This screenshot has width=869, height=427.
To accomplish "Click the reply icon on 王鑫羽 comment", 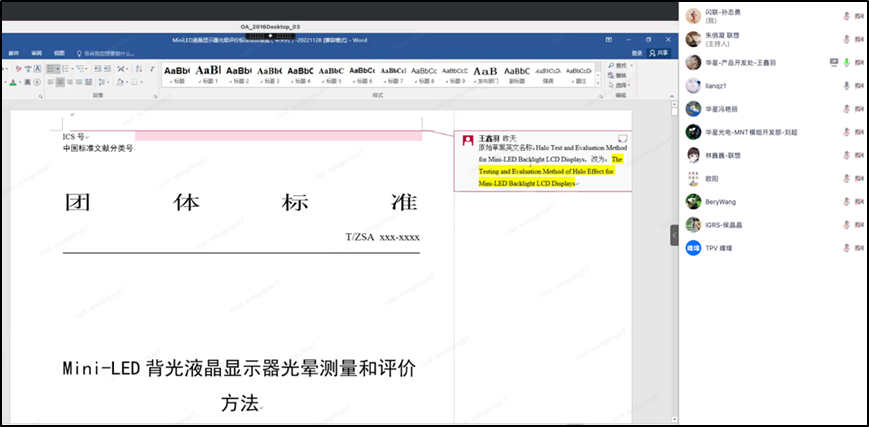I will point(622,138).
